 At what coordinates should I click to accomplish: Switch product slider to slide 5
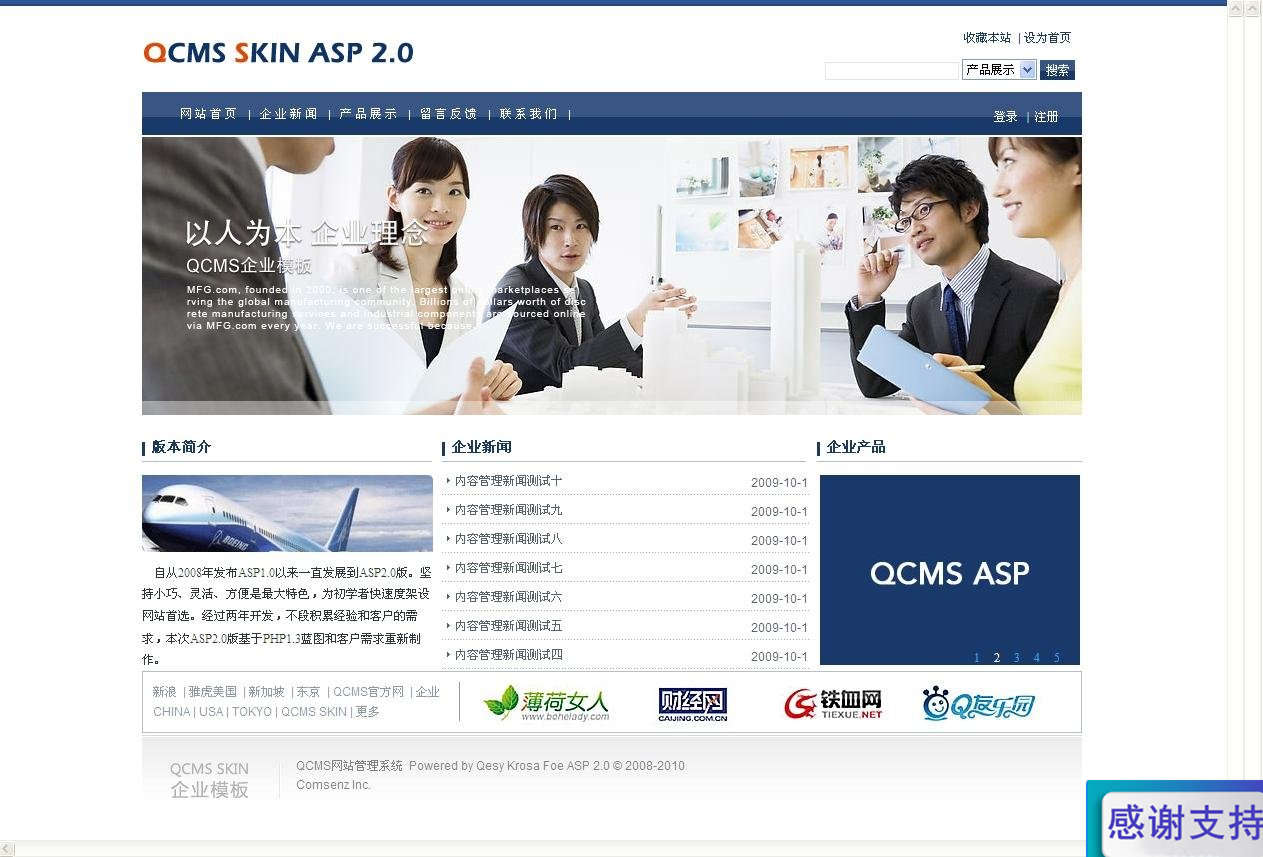pos(1057,658)
